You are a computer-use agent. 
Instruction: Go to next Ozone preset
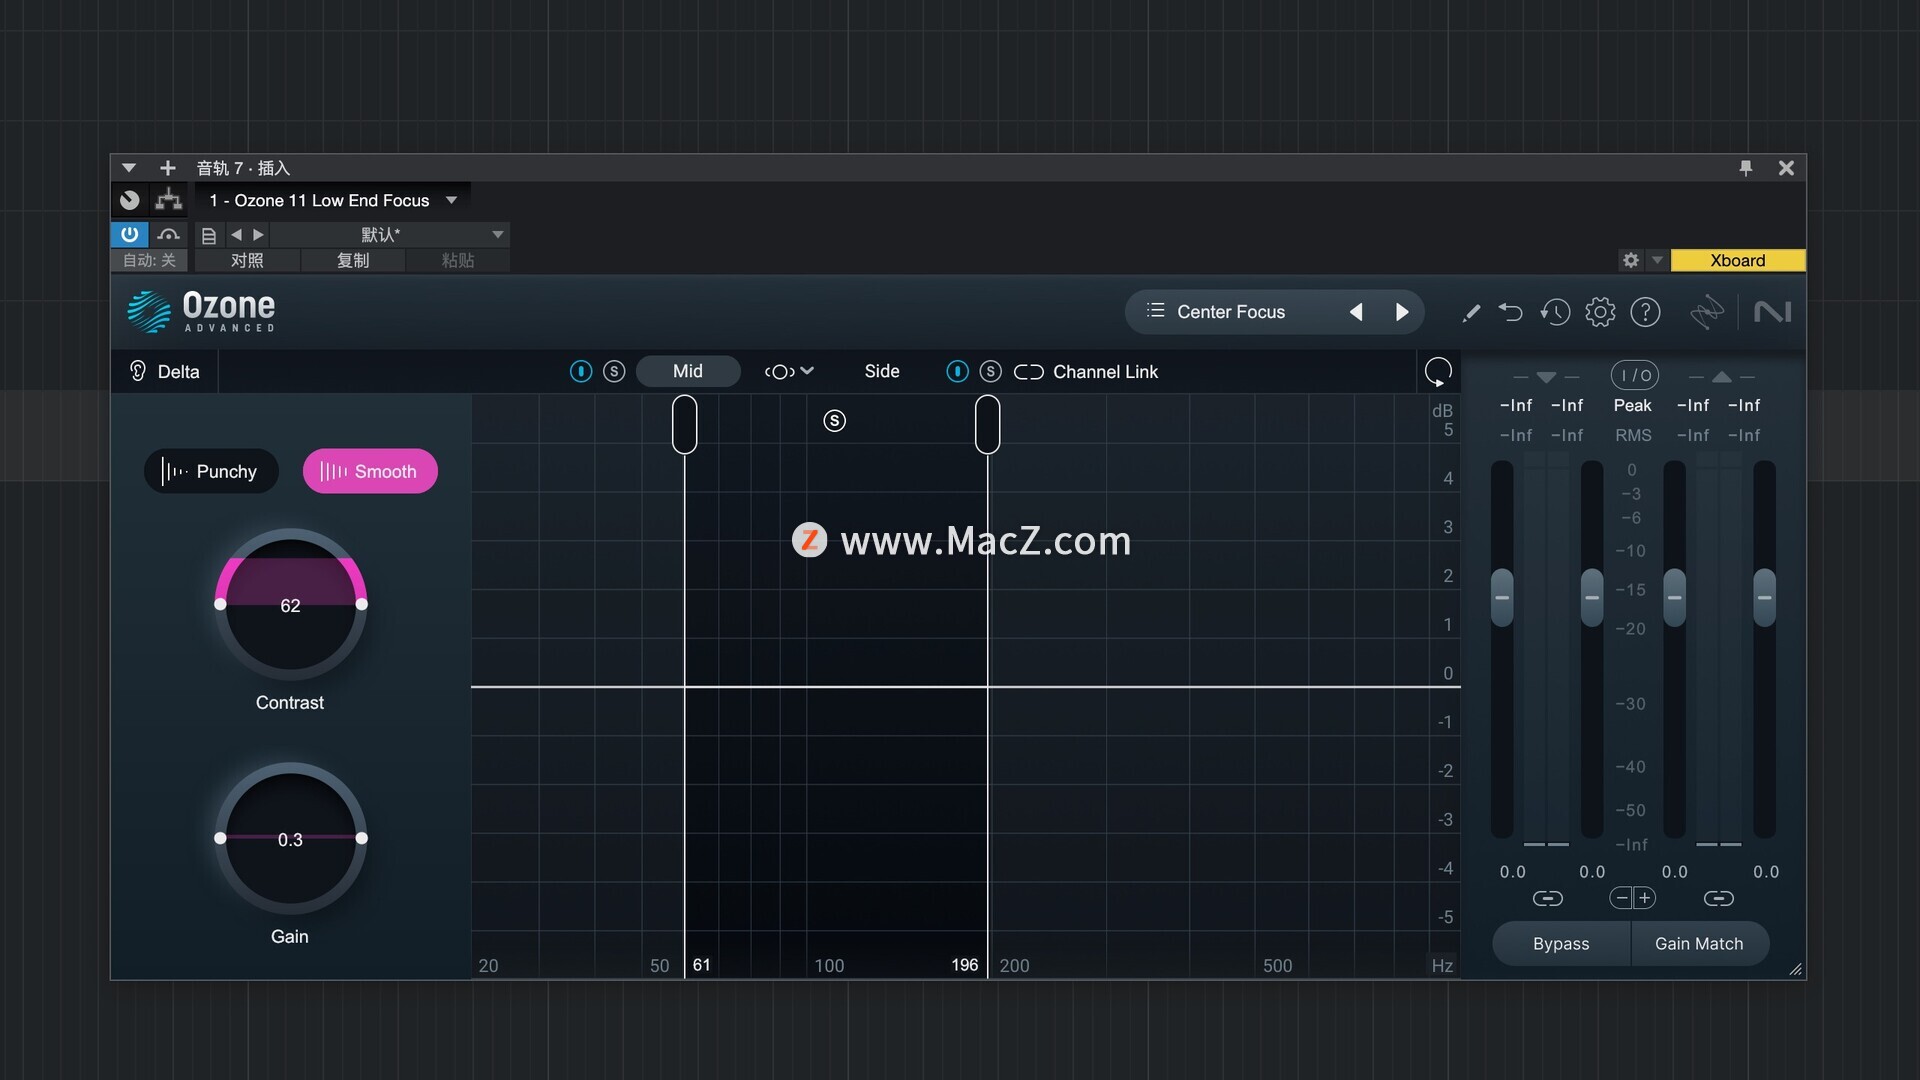pos(1402,312)
